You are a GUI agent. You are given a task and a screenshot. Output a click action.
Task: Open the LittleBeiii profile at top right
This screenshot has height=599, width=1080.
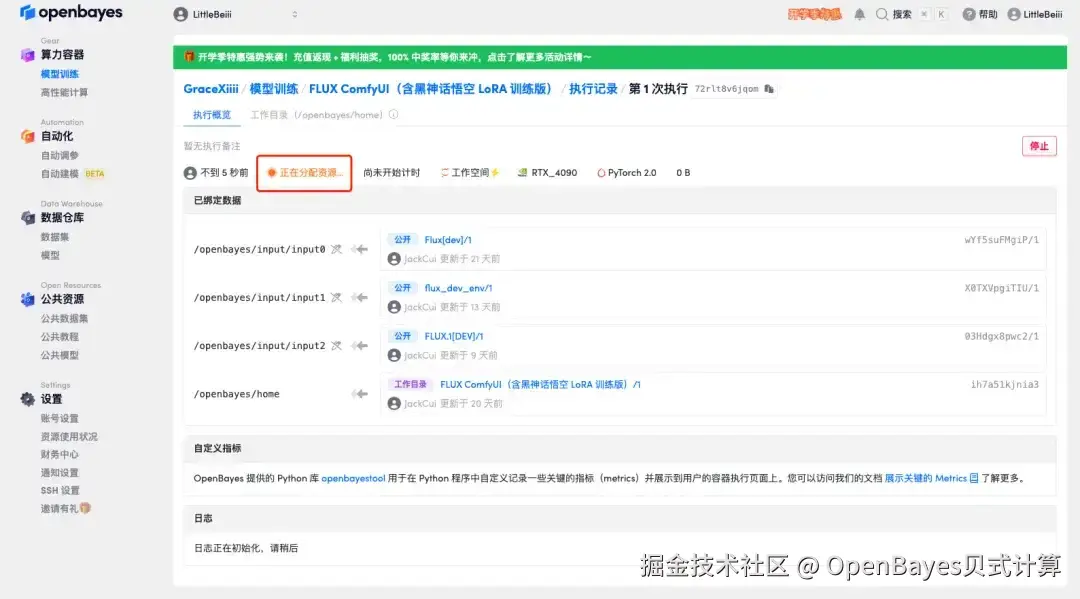[x=1035, y=14]
